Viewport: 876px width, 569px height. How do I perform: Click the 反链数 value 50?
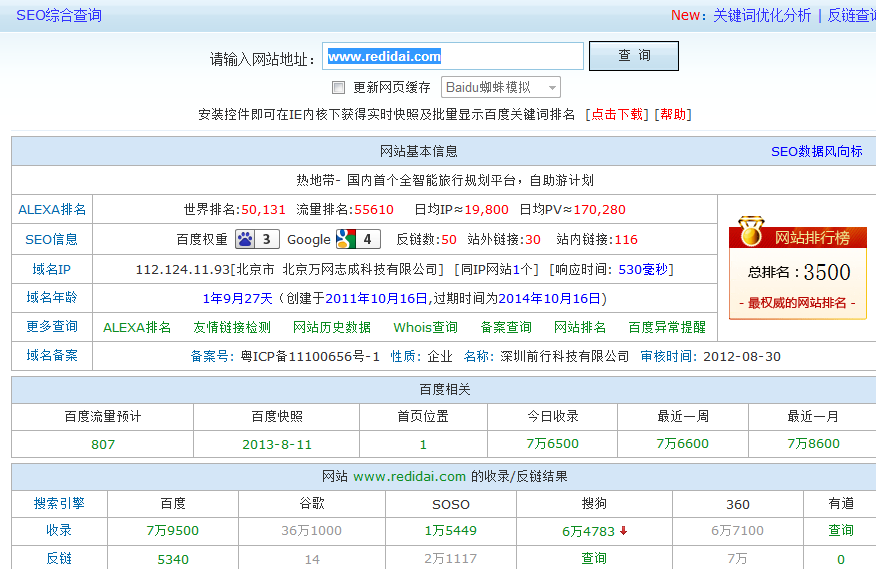449,240
